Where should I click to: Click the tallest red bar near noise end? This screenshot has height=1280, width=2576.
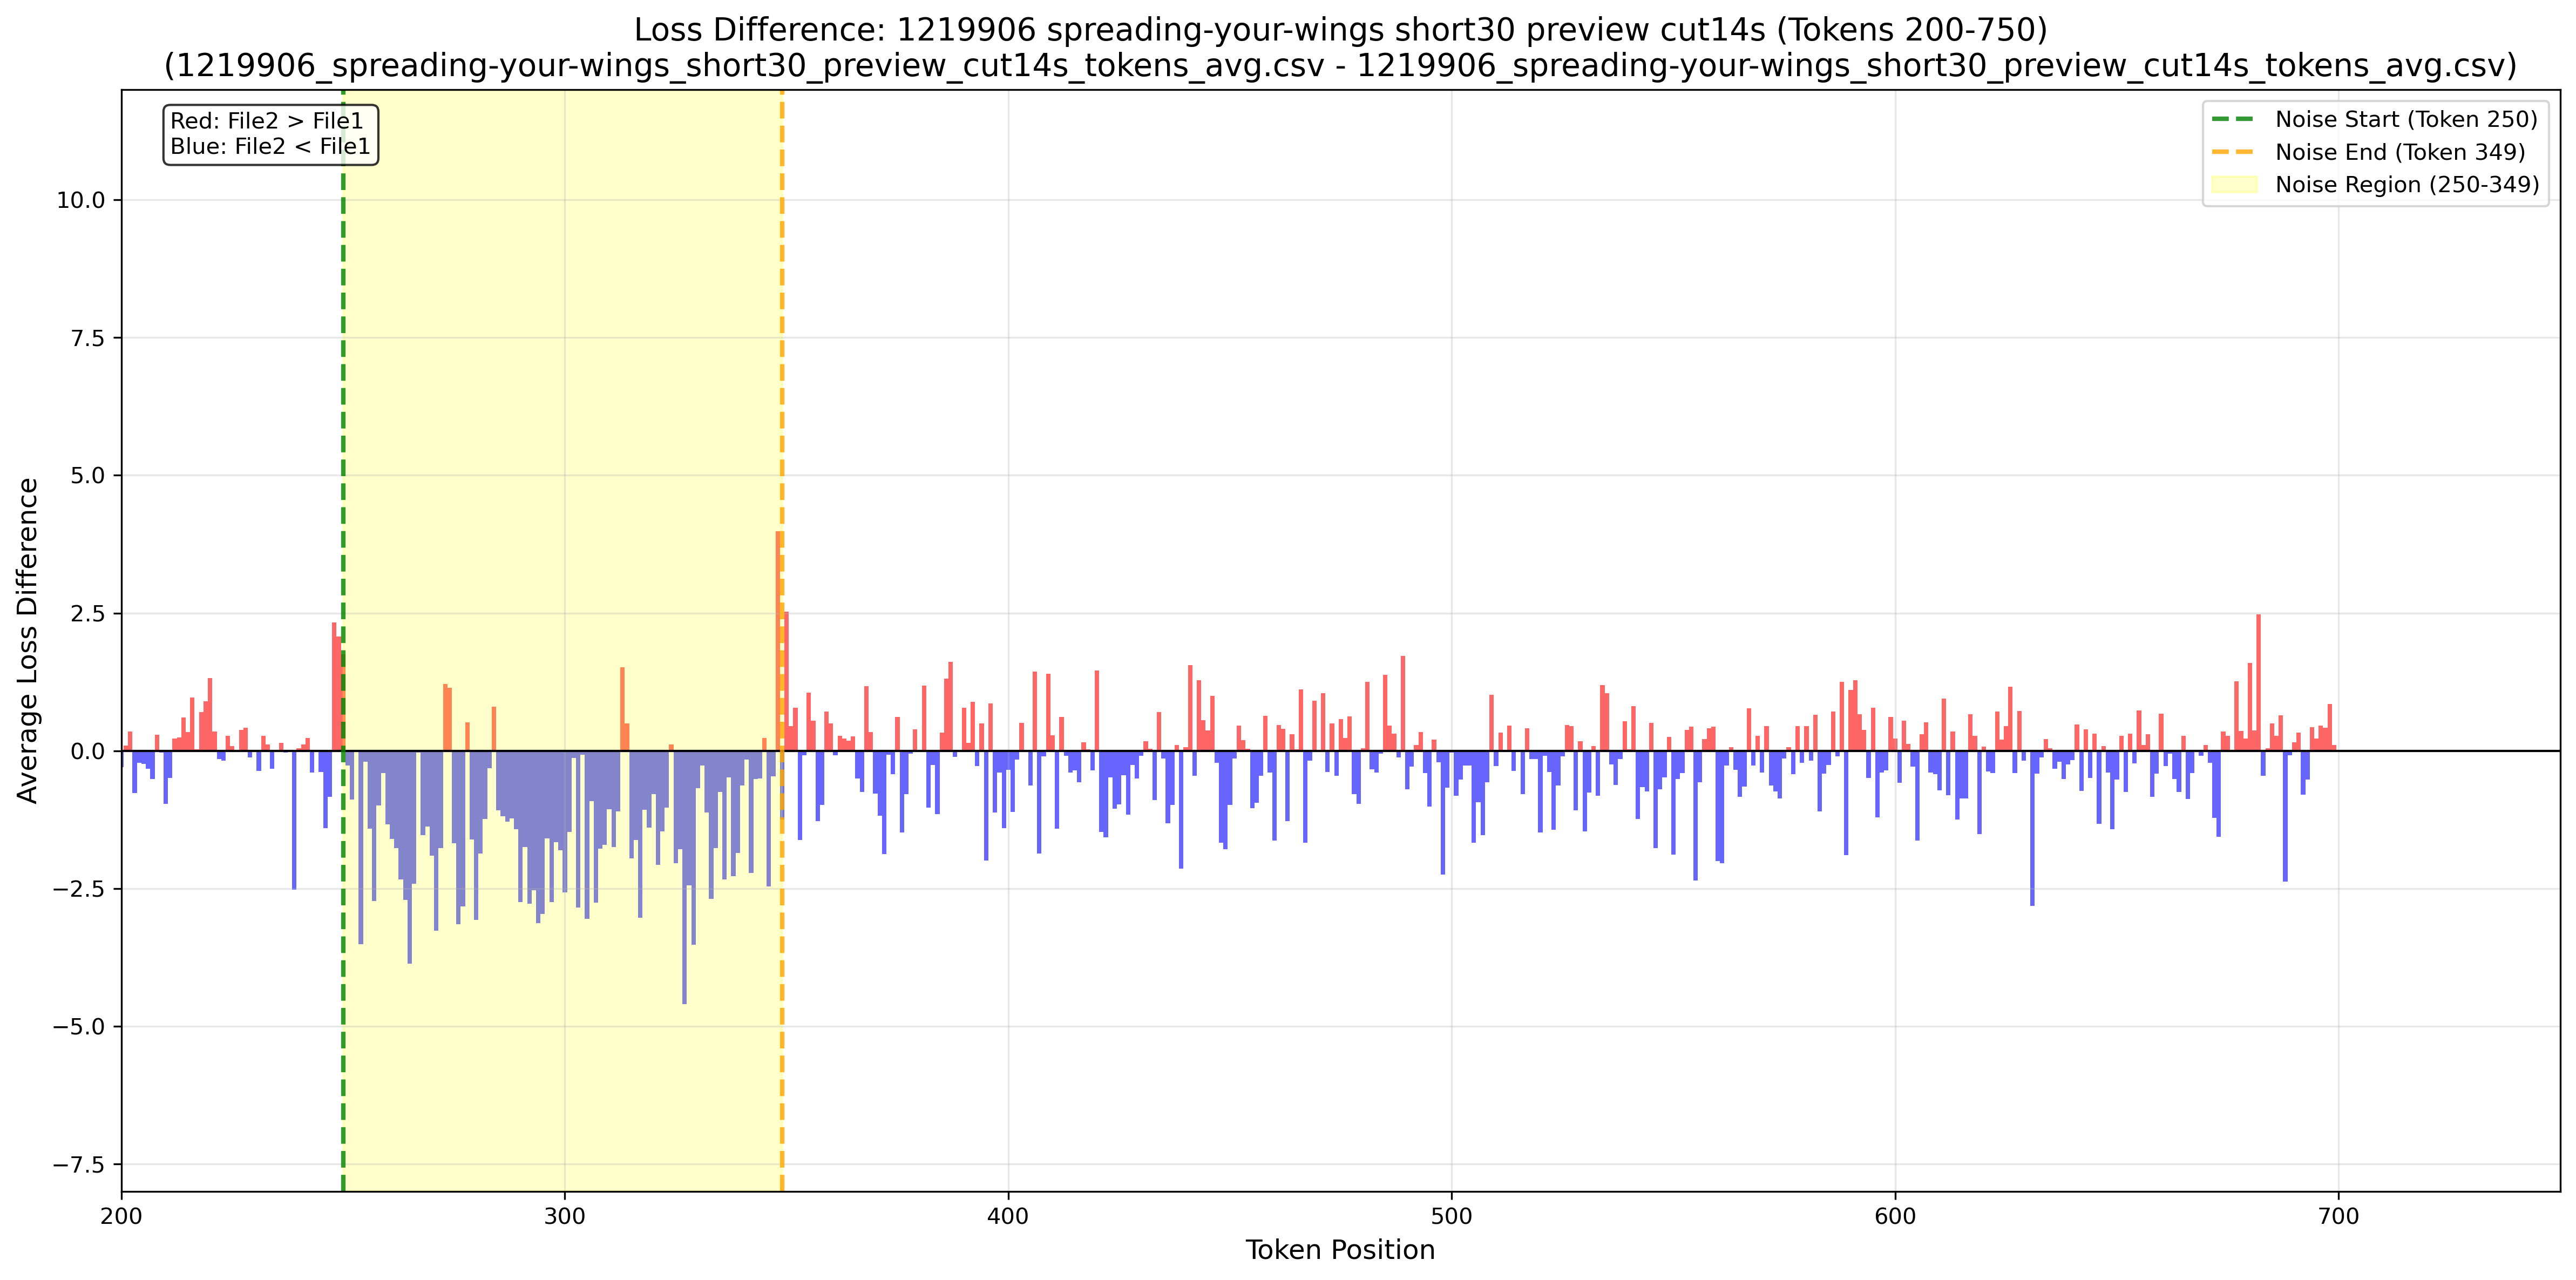click(778, 640)
